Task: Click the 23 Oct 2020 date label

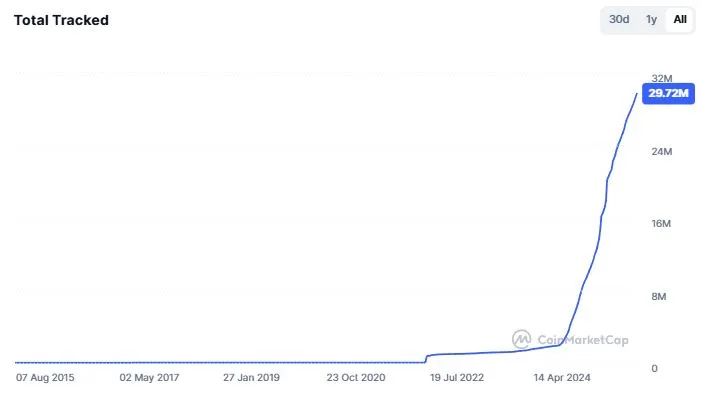Action: click(355, 379)
